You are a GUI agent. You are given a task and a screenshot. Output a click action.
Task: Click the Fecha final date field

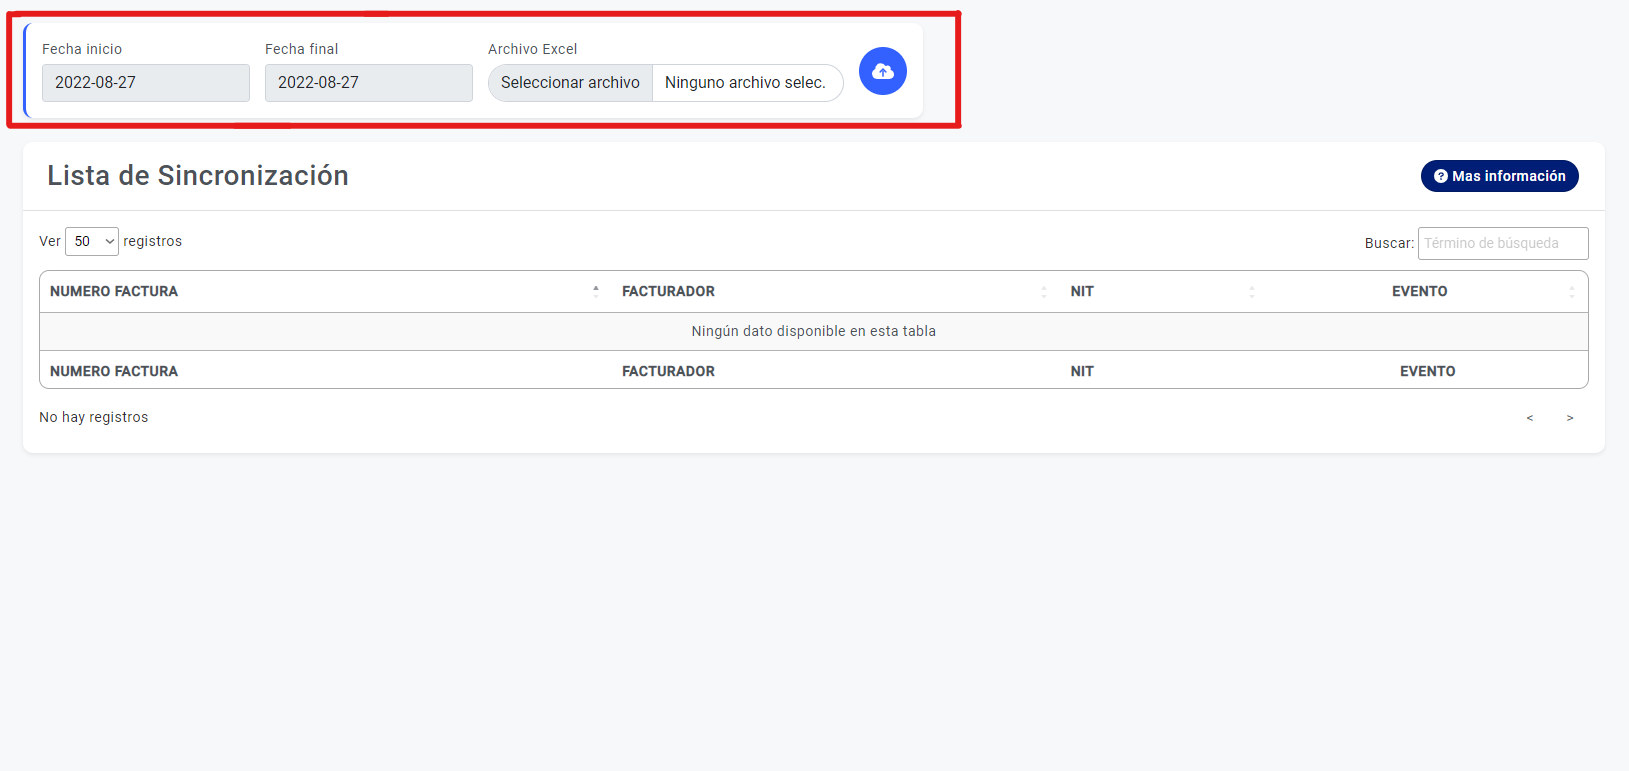click(368, 83)
